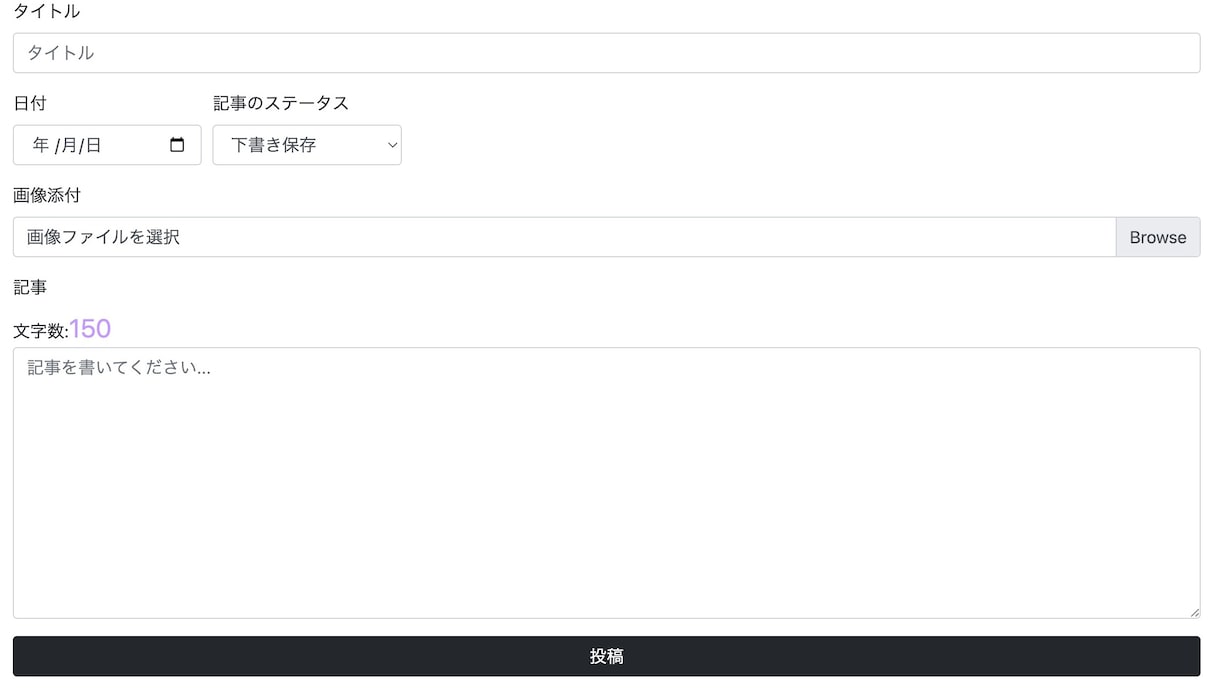Open the calendar picker icon in date field
Image resolution: width=1220 pixels, height=690 pixels.
coord(177,145)
